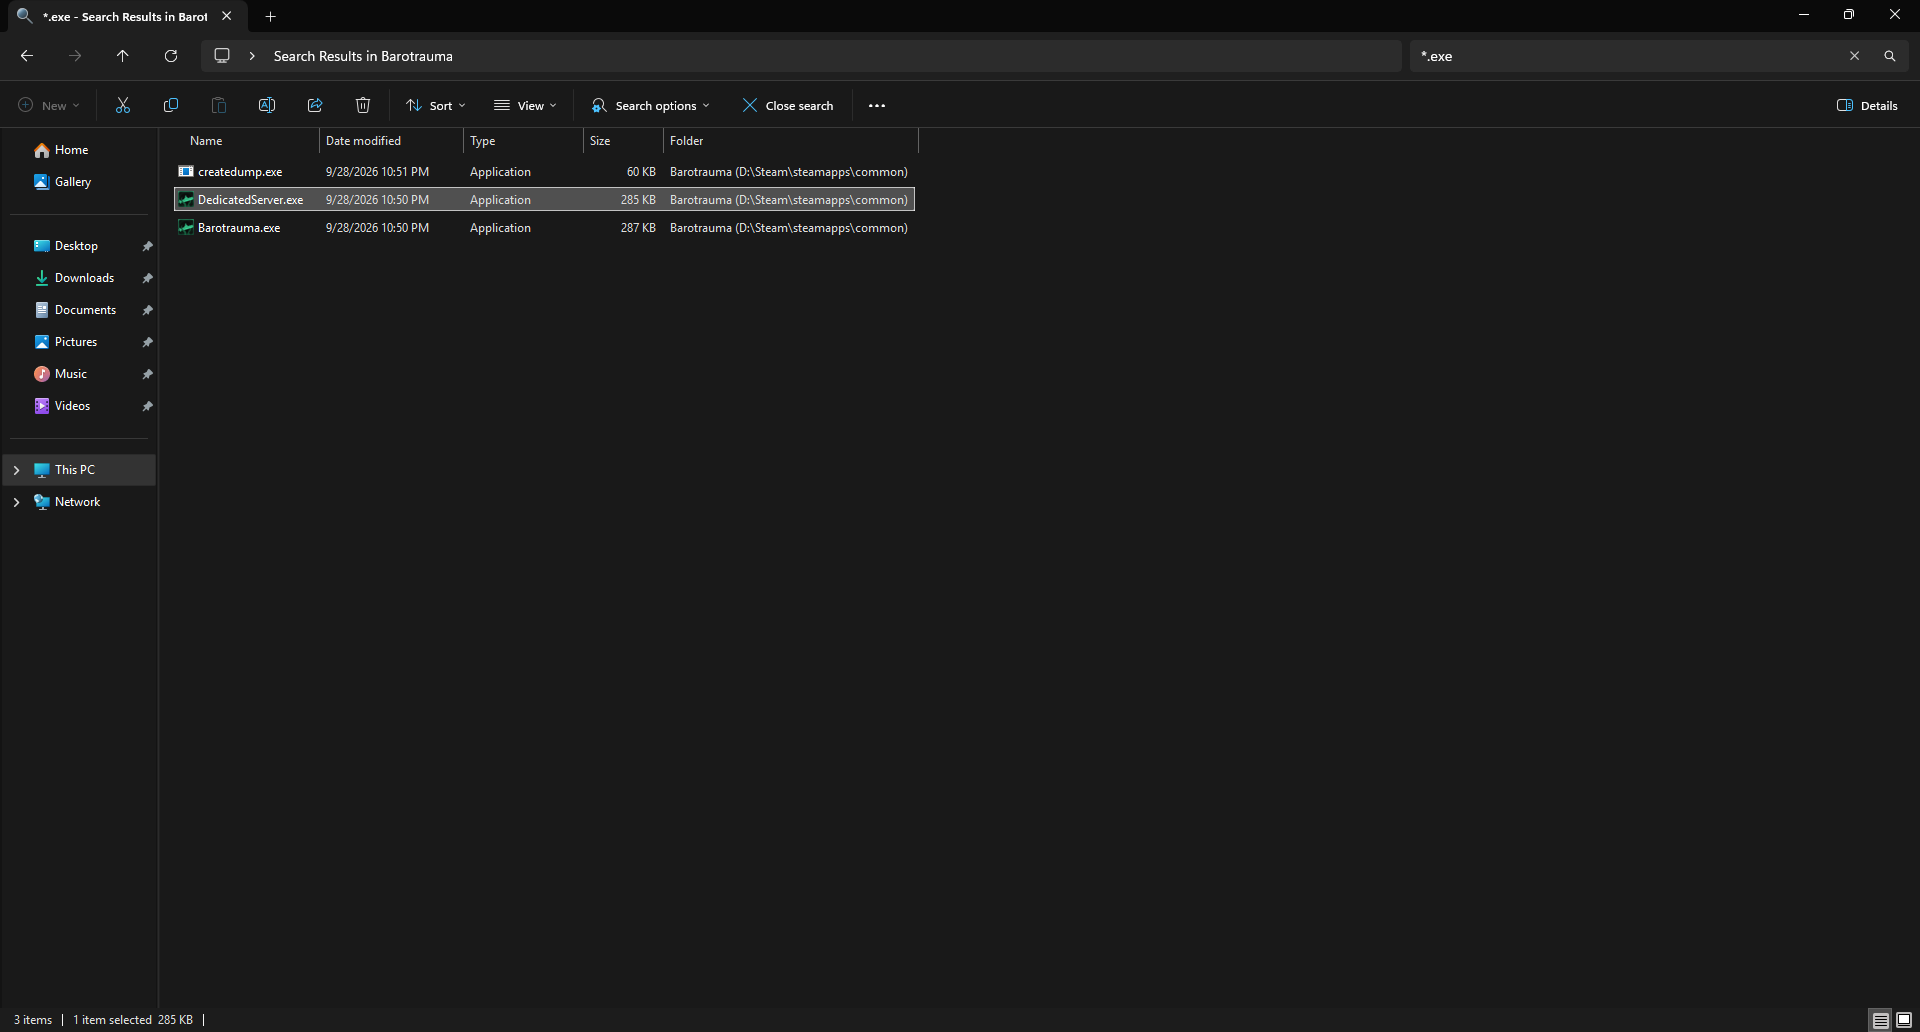Click the Cut scissors icon

tap(123, 105)
